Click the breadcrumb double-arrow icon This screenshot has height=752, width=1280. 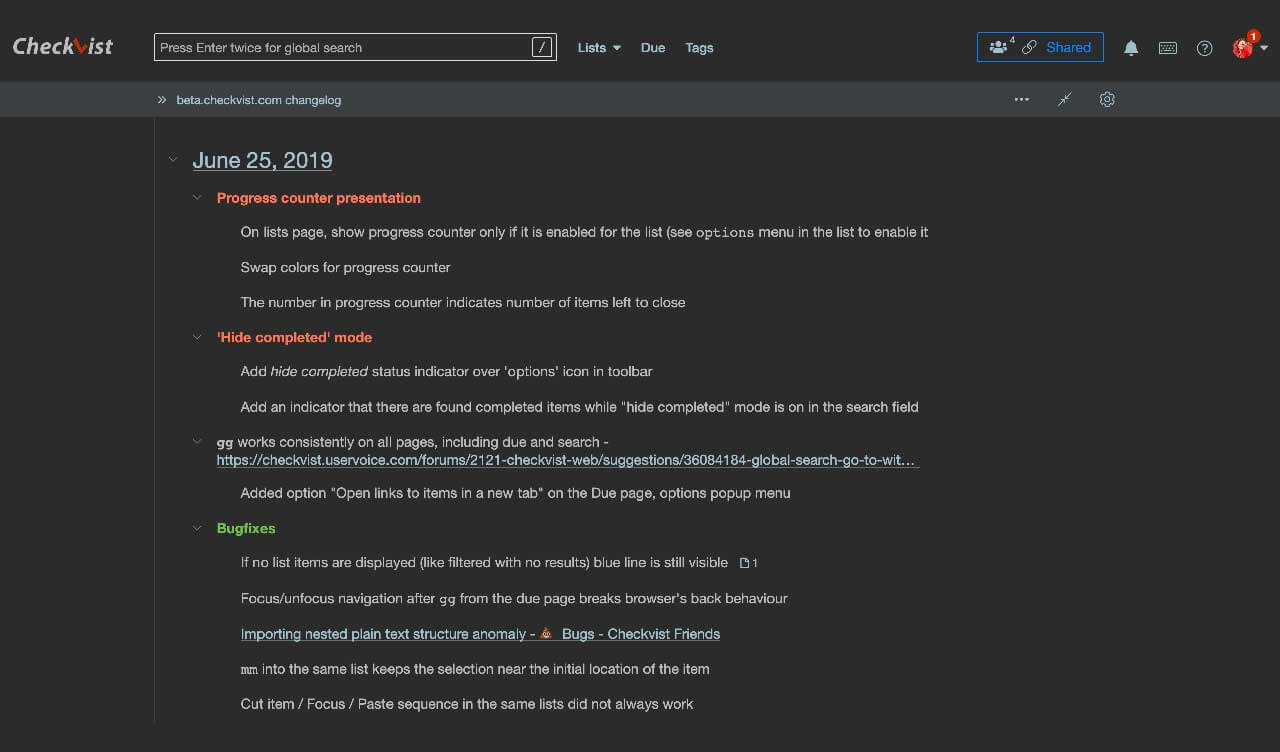coord(162,100)
